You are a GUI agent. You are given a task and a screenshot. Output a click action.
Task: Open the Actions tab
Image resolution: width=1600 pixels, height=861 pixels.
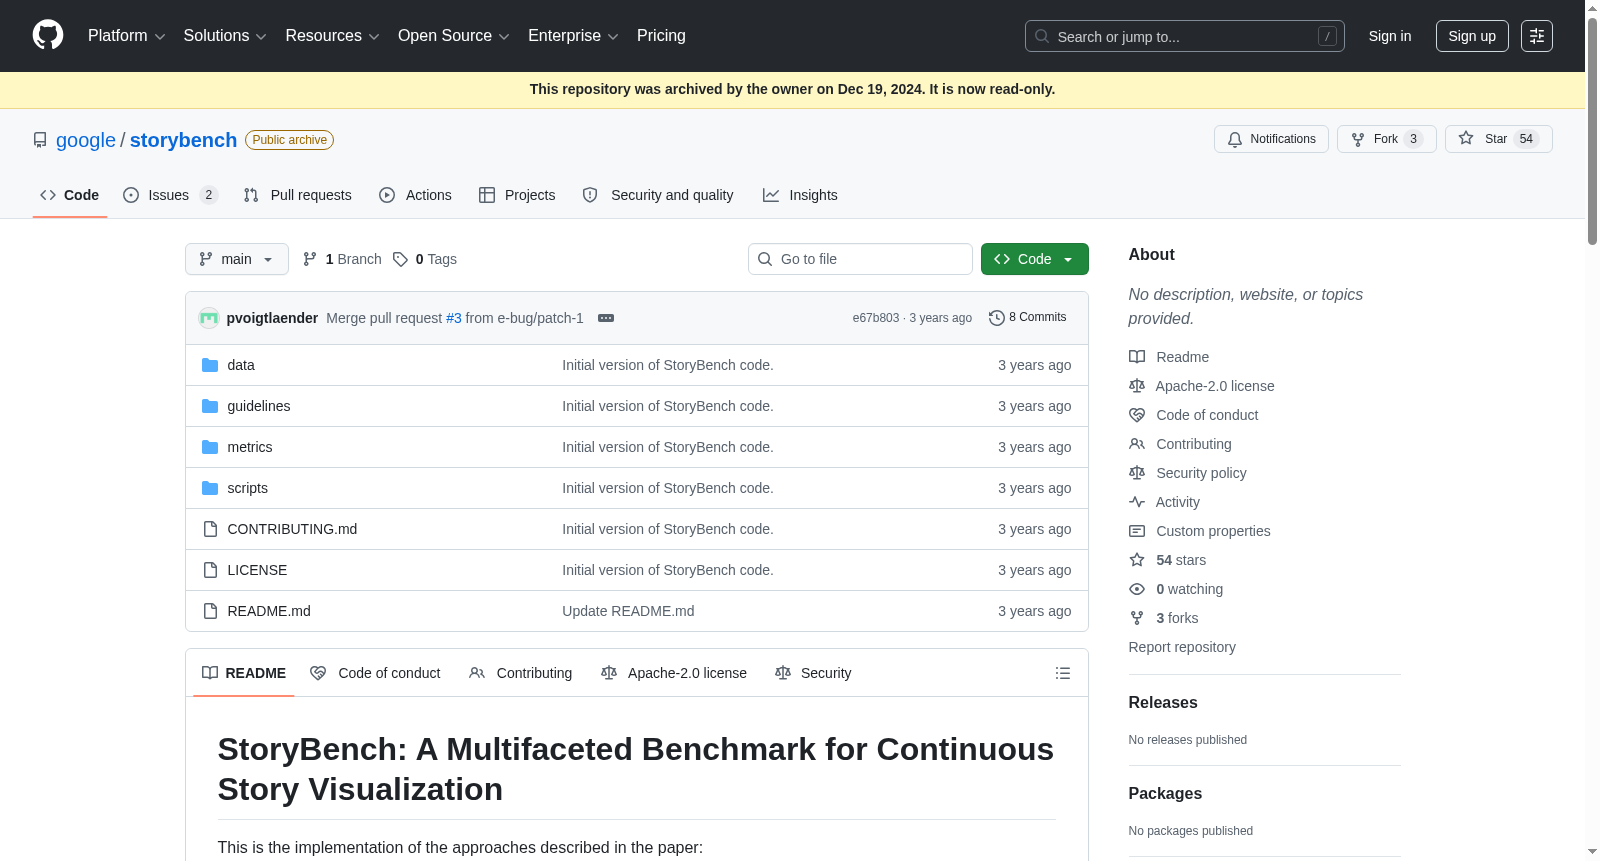[x=415, y=195]
